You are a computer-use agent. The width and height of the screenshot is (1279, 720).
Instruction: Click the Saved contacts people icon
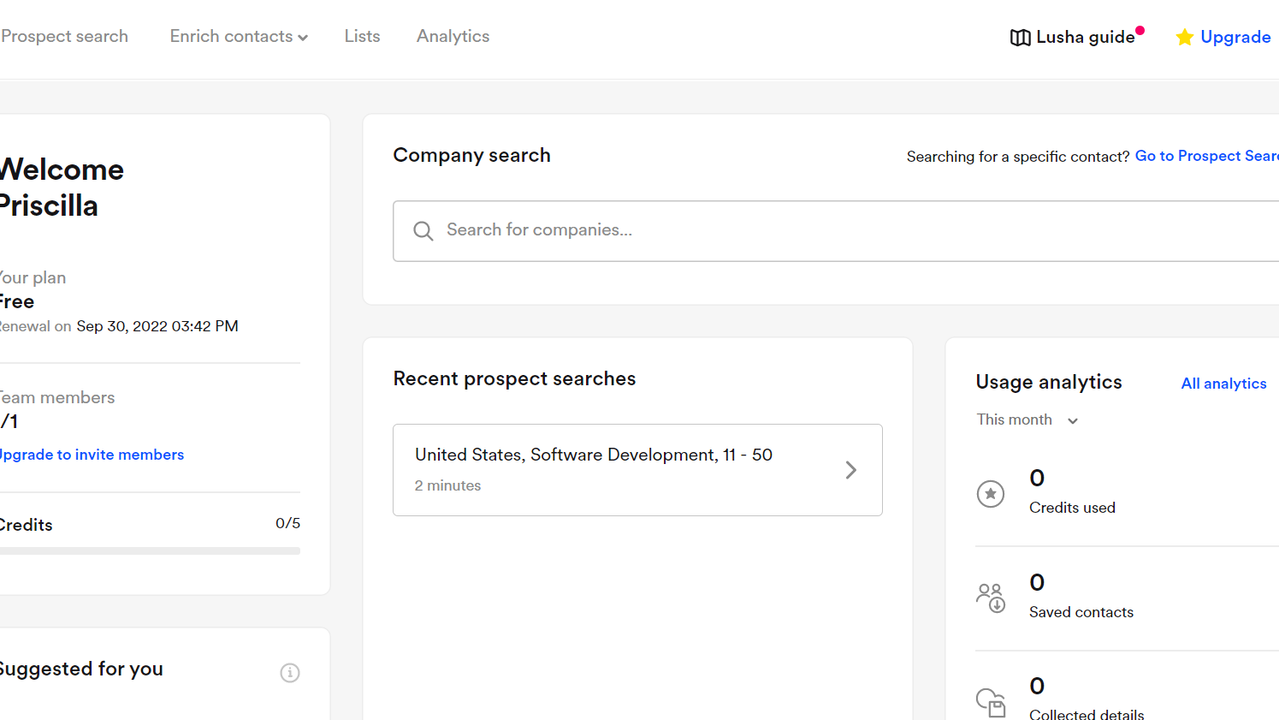(990, 597)
